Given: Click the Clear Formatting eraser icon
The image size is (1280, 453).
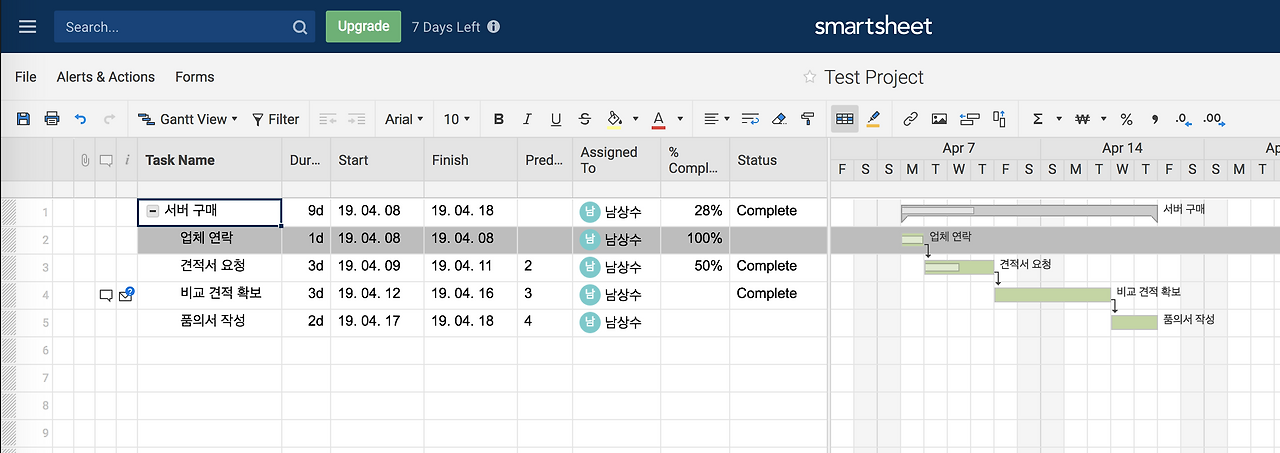Looking at the screenshot, I should [779, 119].
